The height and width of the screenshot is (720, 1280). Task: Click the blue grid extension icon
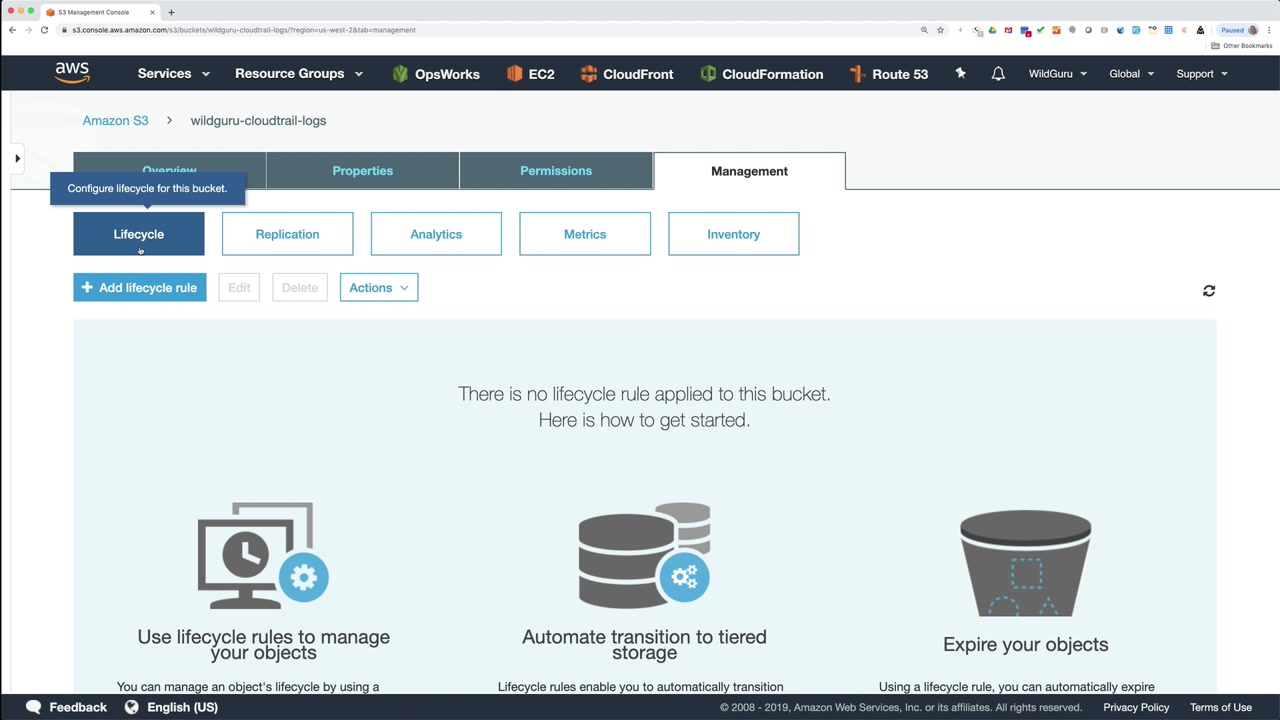[x=1168, y=30]
